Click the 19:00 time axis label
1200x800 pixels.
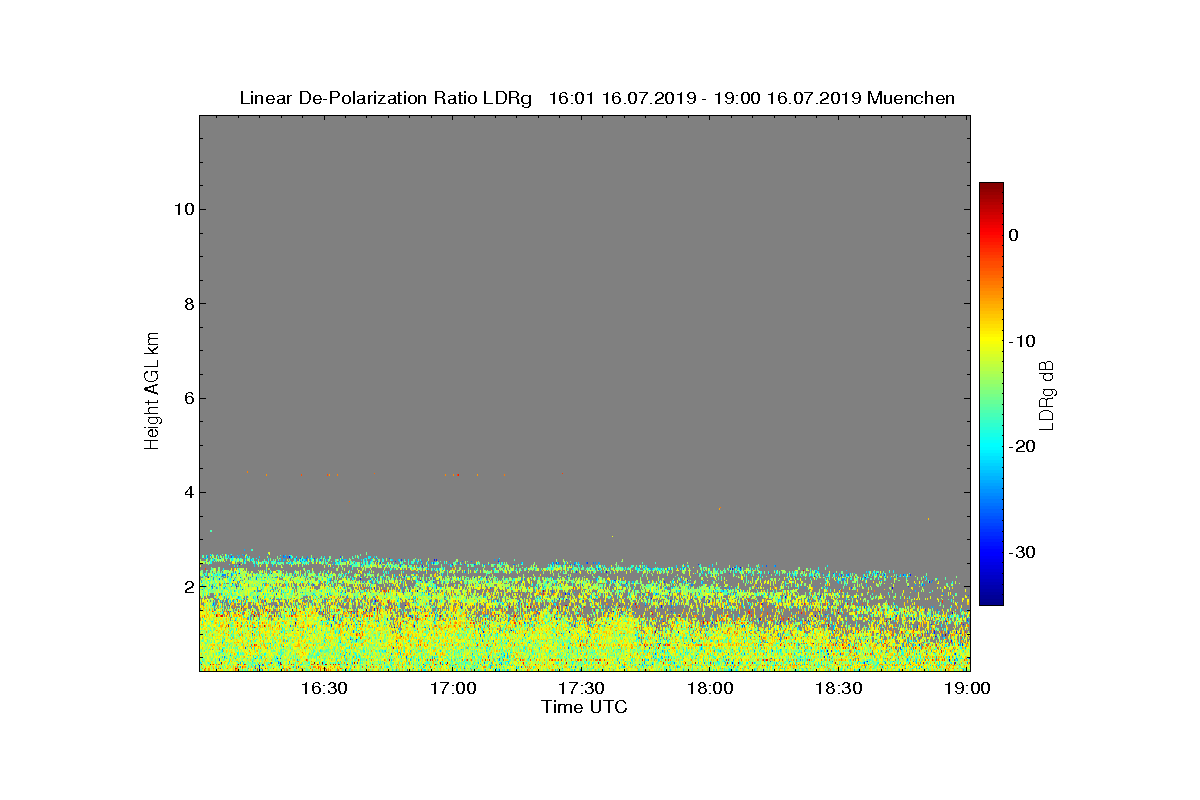[968, 689]
